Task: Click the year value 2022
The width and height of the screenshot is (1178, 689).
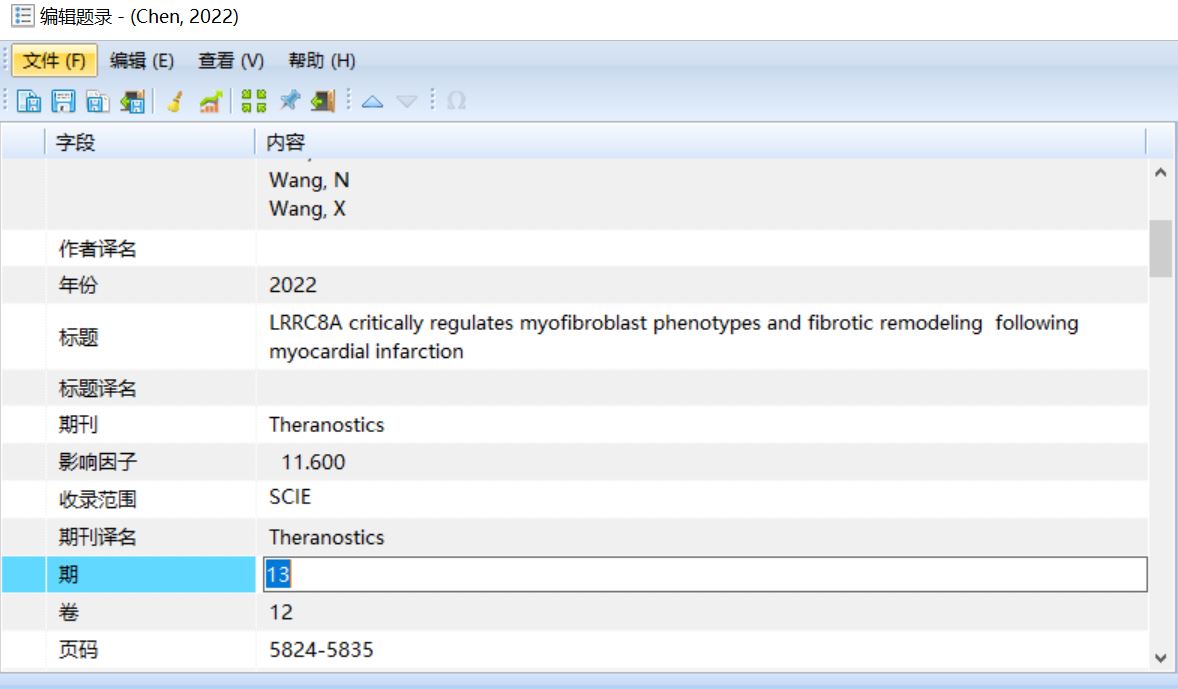Action: tap(293, 286)
